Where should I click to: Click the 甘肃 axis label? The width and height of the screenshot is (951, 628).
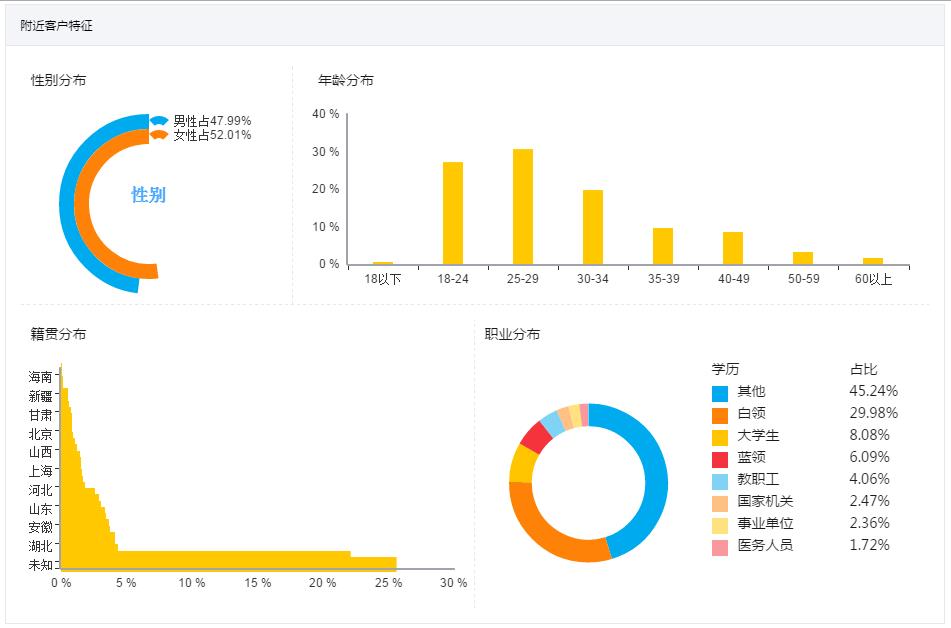(x=41, y=415)
